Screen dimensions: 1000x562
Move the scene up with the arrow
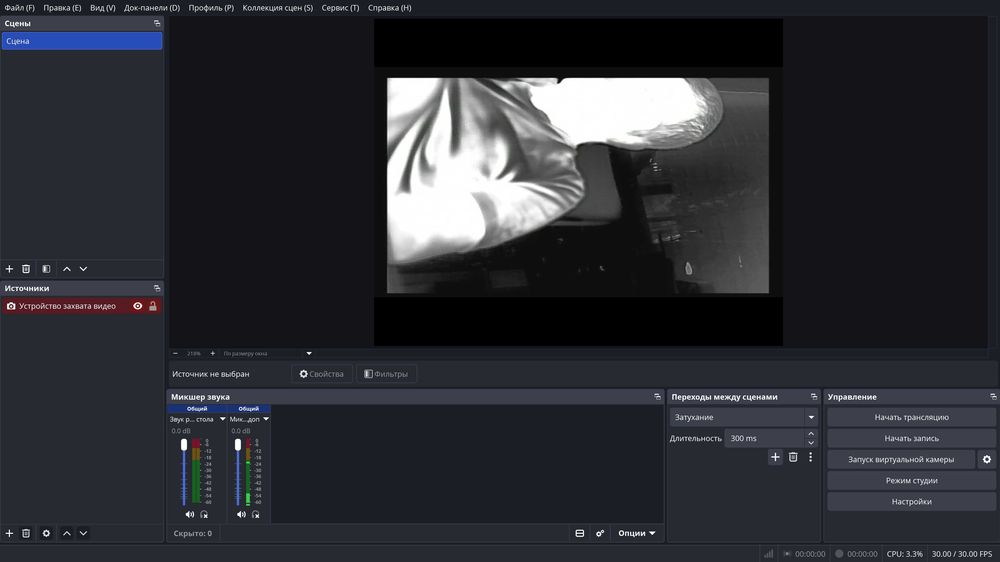[x=67, y=269]
